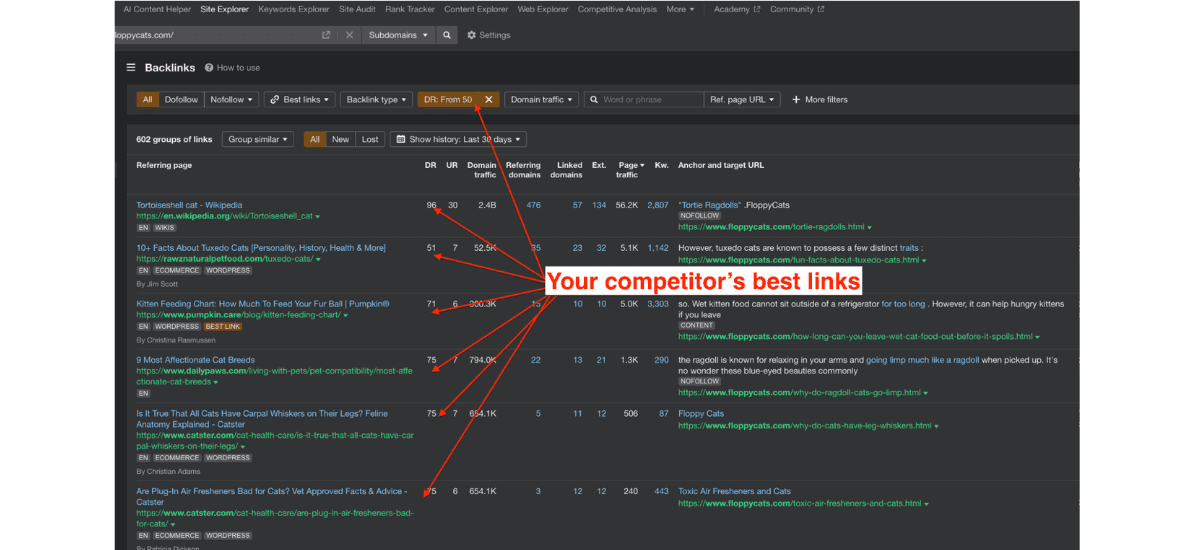Screen dimensions: 1200x550
Task: Click the 476 referring domains value
Action: pyautogui.click(x=533, y=205)
